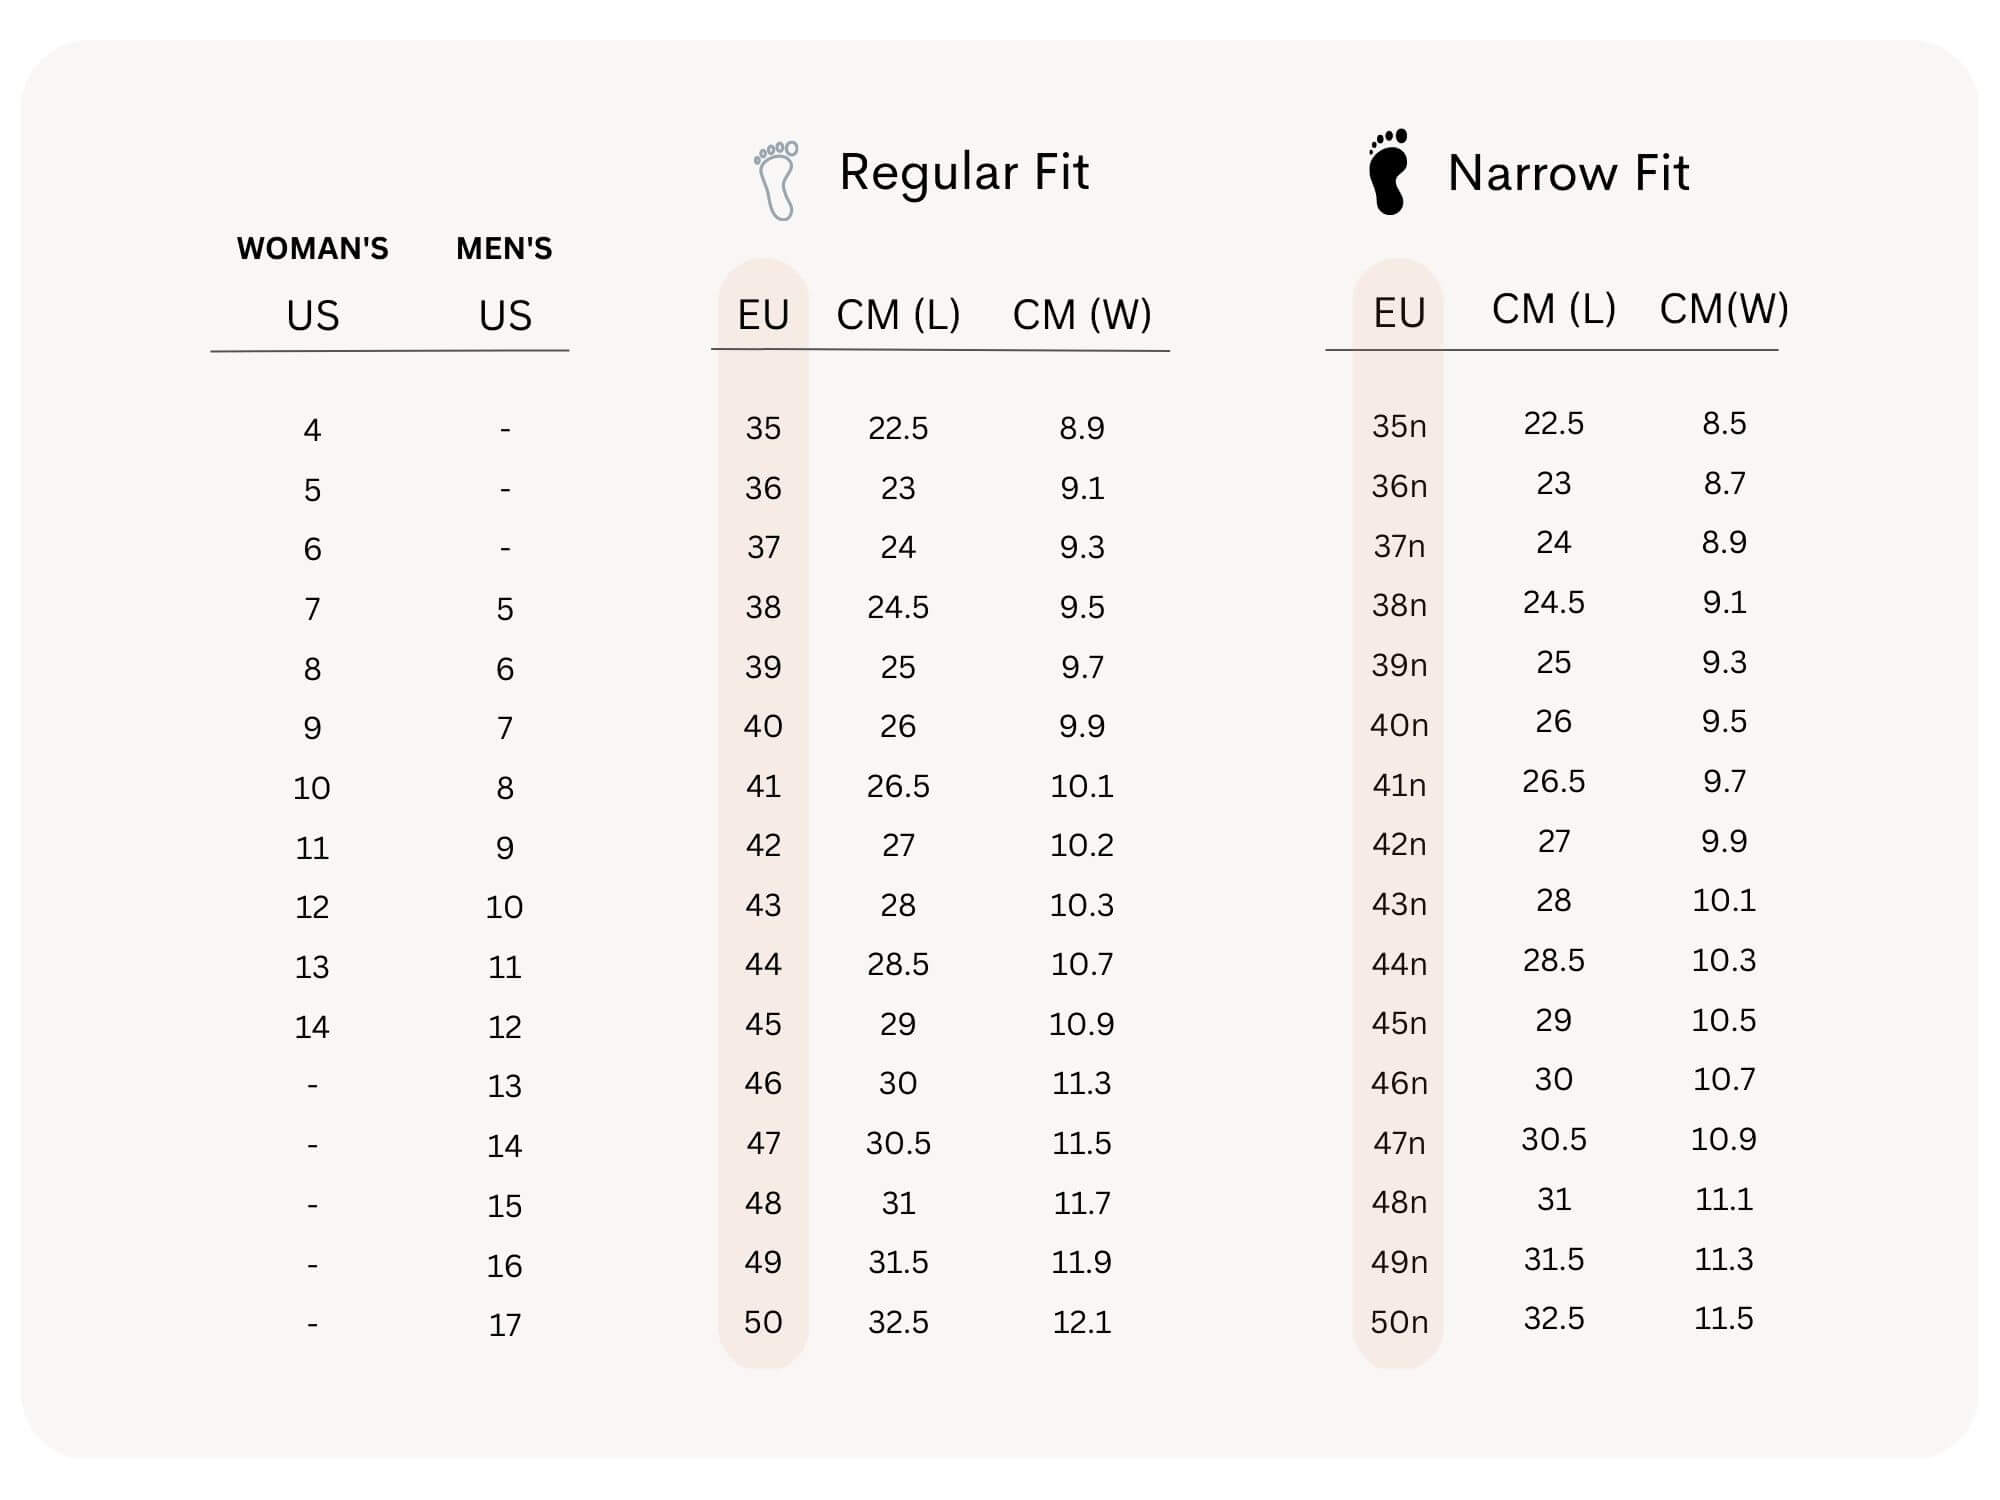Image resolution: width=2000 pixels, height=1500 pixels.
Task: Click the Regular Fit EU column header
Action: (763, 315)
